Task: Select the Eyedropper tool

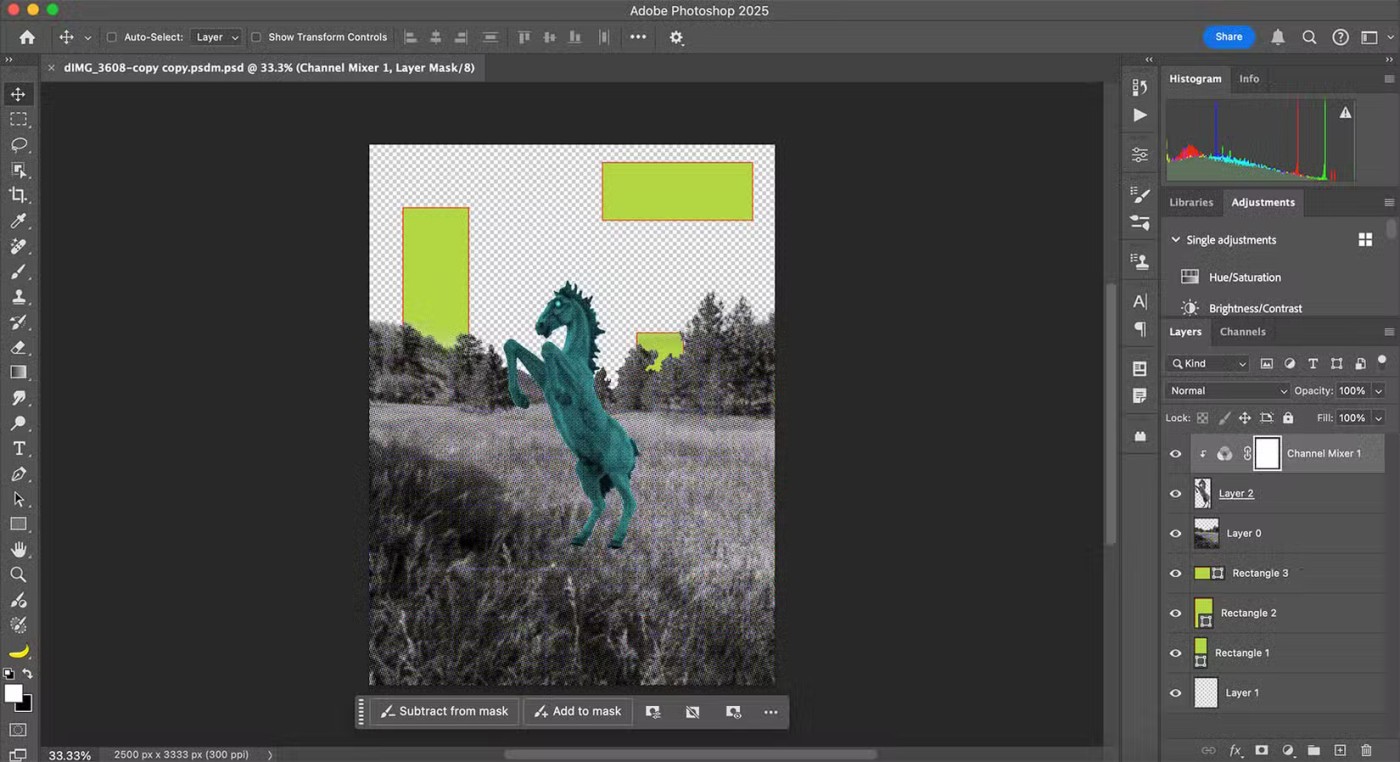Action: pos(18,221)
